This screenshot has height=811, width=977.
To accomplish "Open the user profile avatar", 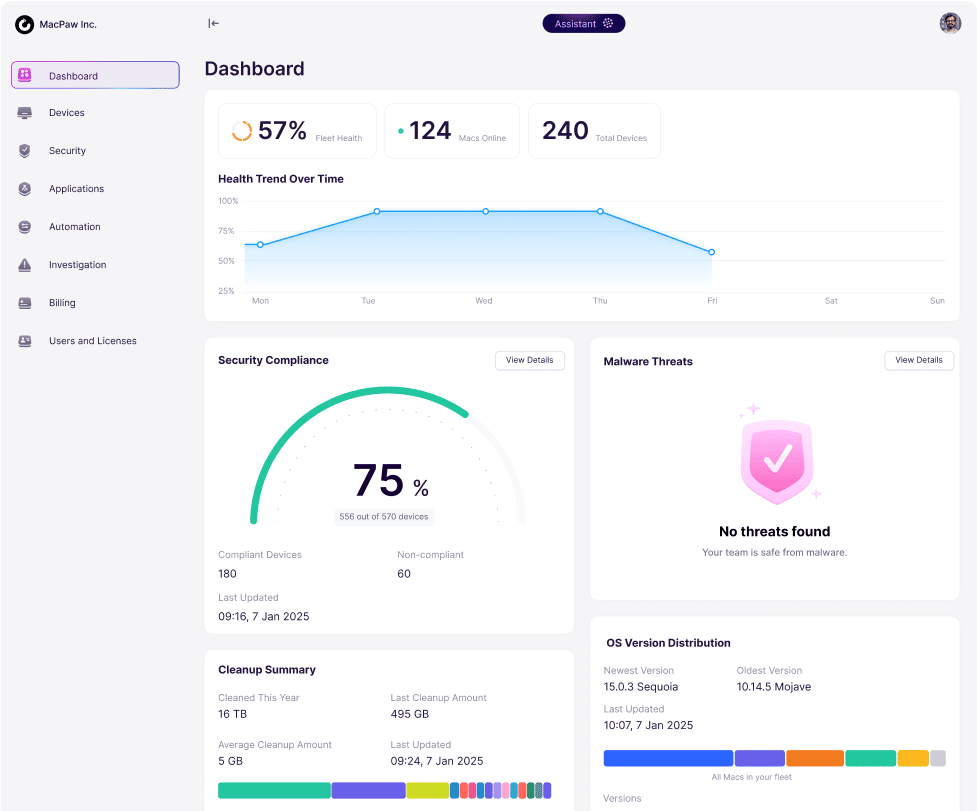I will click(950, 23).
